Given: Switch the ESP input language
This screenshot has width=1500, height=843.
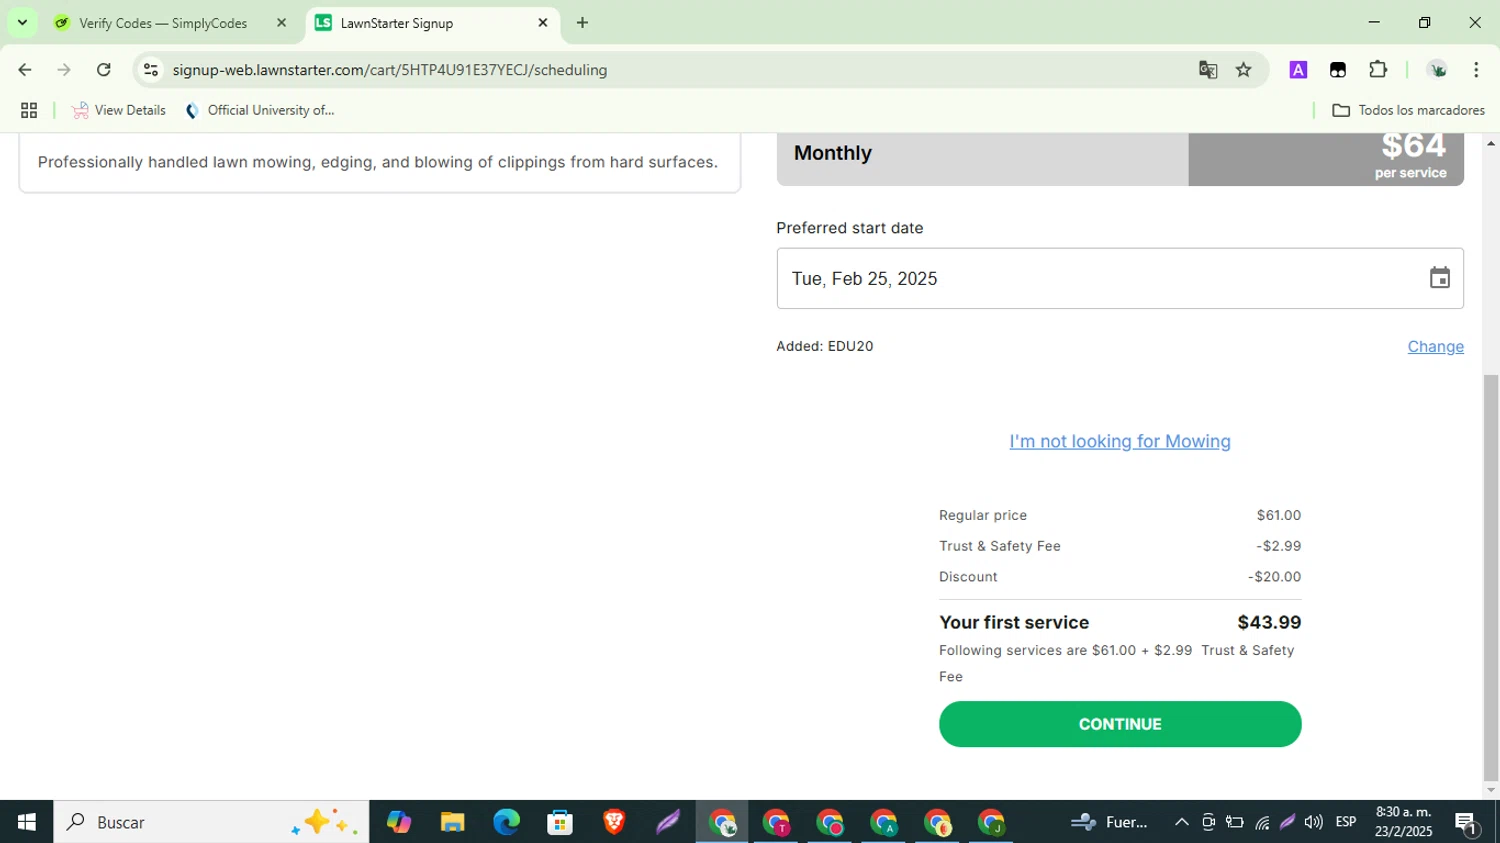Looking at the screenshot, I should click(1346, 822).
